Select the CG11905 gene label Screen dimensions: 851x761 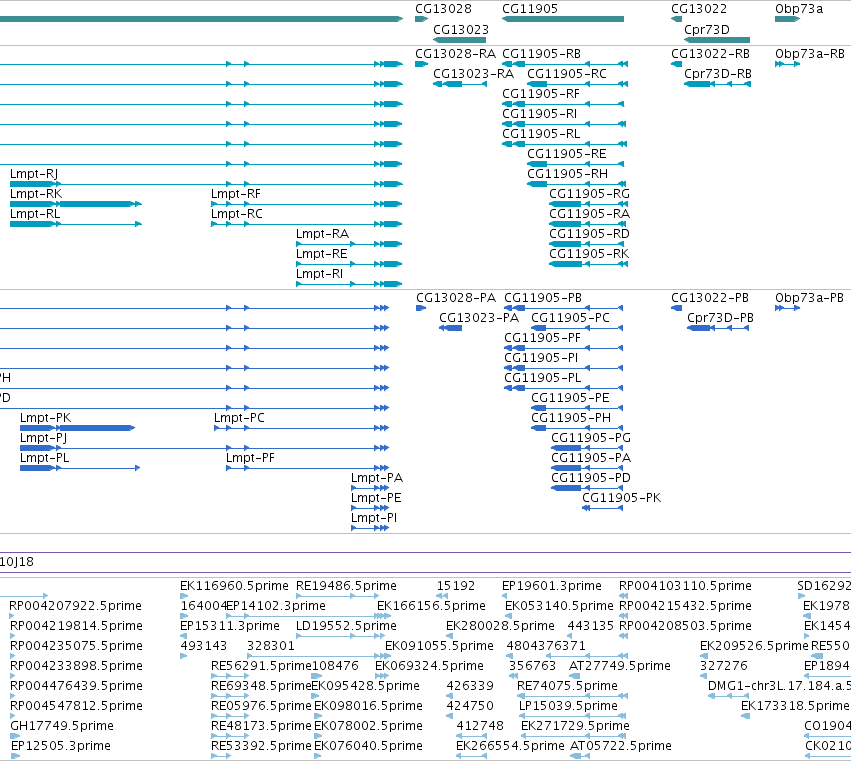530,9
